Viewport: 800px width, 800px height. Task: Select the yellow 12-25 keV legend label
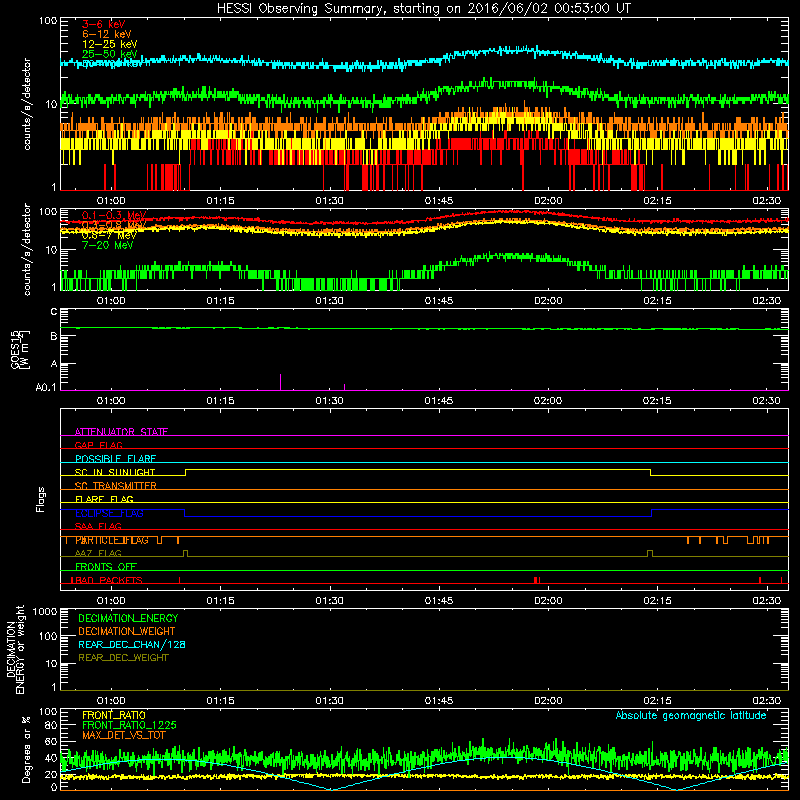point(109,44)
